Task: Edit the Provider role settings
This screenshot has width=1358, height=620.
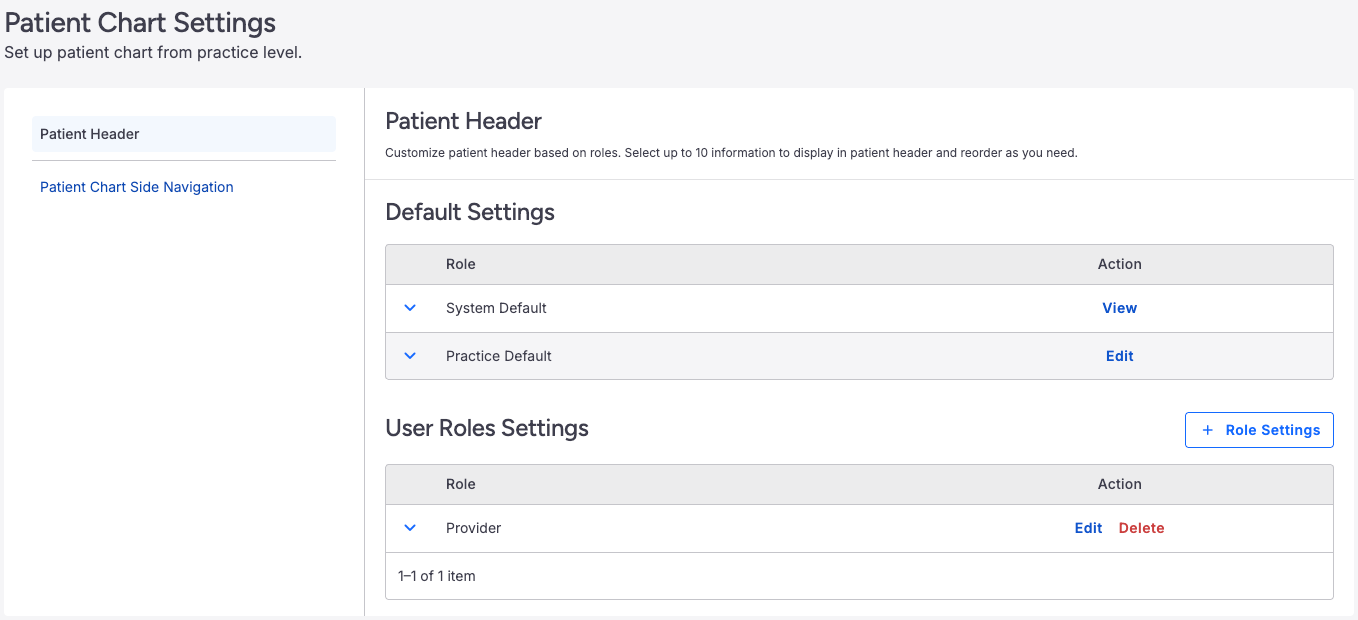Action: pyautogui.click(x=1088, y=528)
